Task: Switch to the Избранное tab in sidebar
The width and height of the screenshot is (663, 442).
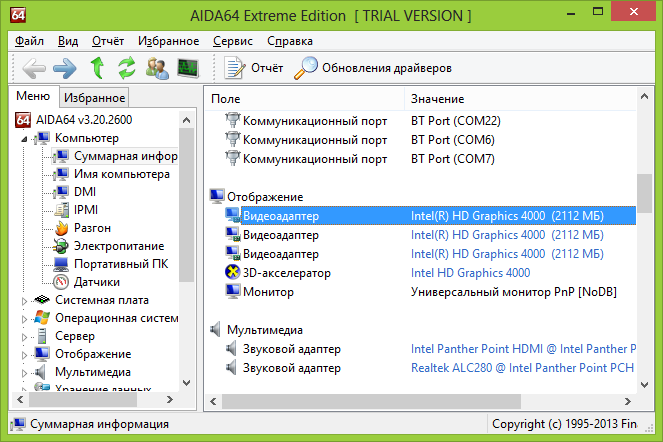Action: tap(94, 98)
